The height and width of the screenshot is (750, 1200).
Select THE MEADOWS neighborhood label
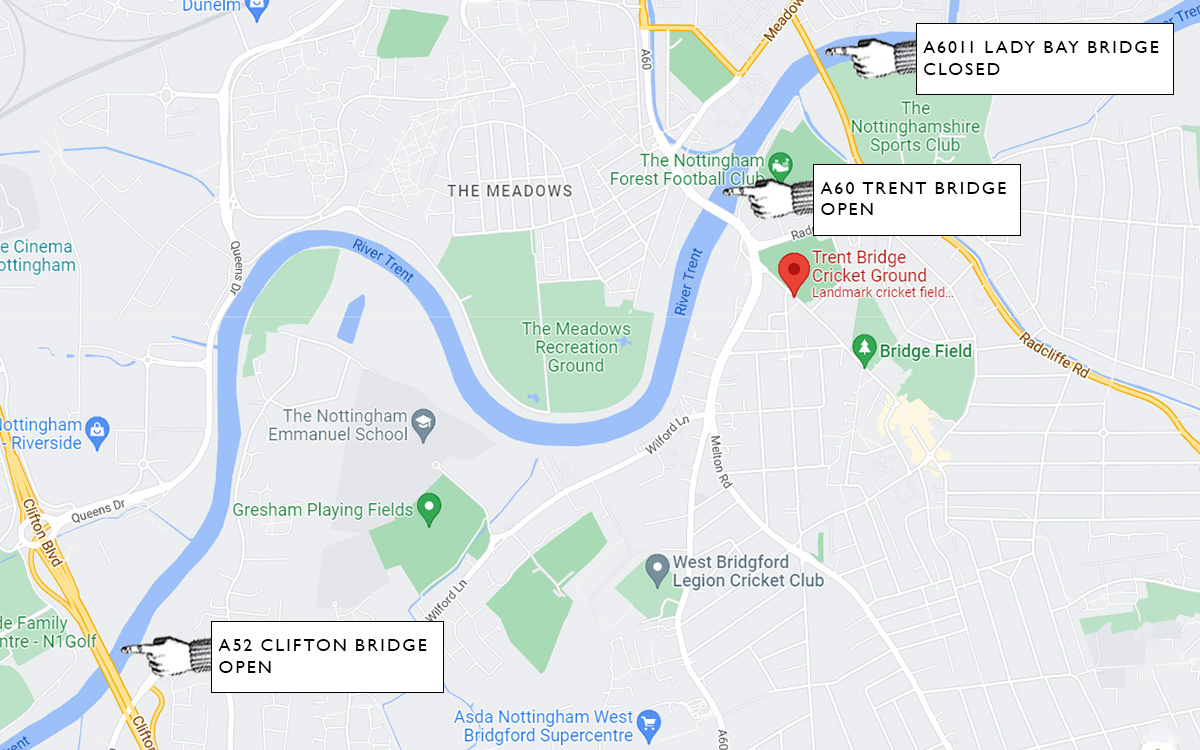coord(510,191)
